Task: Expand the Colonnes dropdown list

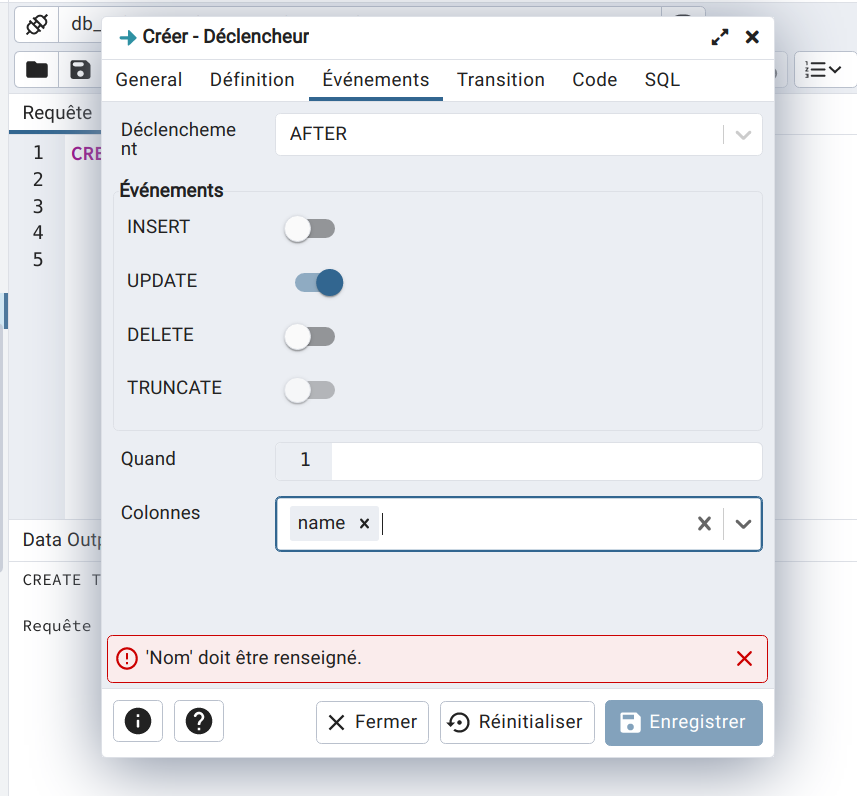Action: tap(743, 524)
